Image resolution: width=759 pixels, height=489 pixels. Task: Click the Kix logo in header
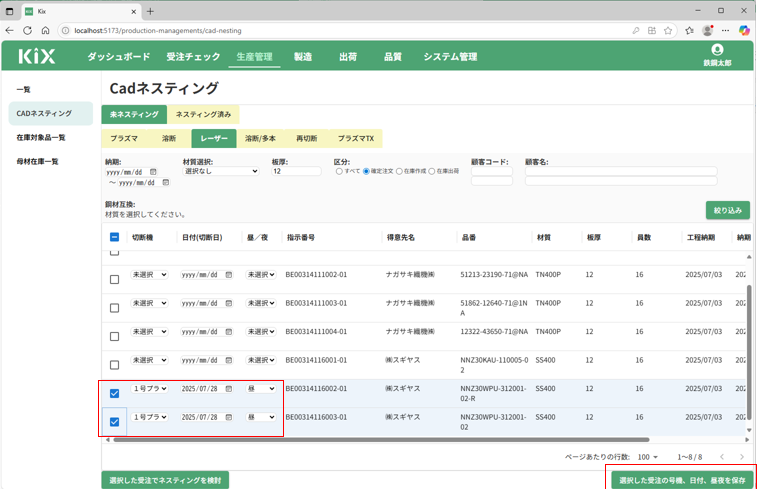pyautogui.click(x=37, y=56)
